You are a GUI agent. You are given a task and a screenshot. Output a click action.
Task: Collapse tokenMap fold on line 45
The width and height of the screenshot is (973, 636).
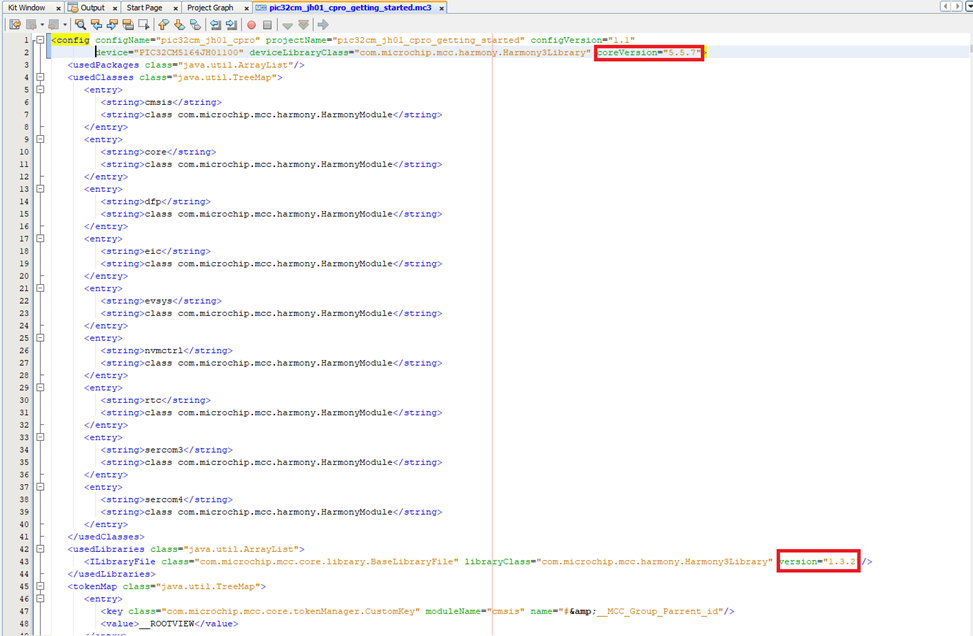(x=40, y=586)
